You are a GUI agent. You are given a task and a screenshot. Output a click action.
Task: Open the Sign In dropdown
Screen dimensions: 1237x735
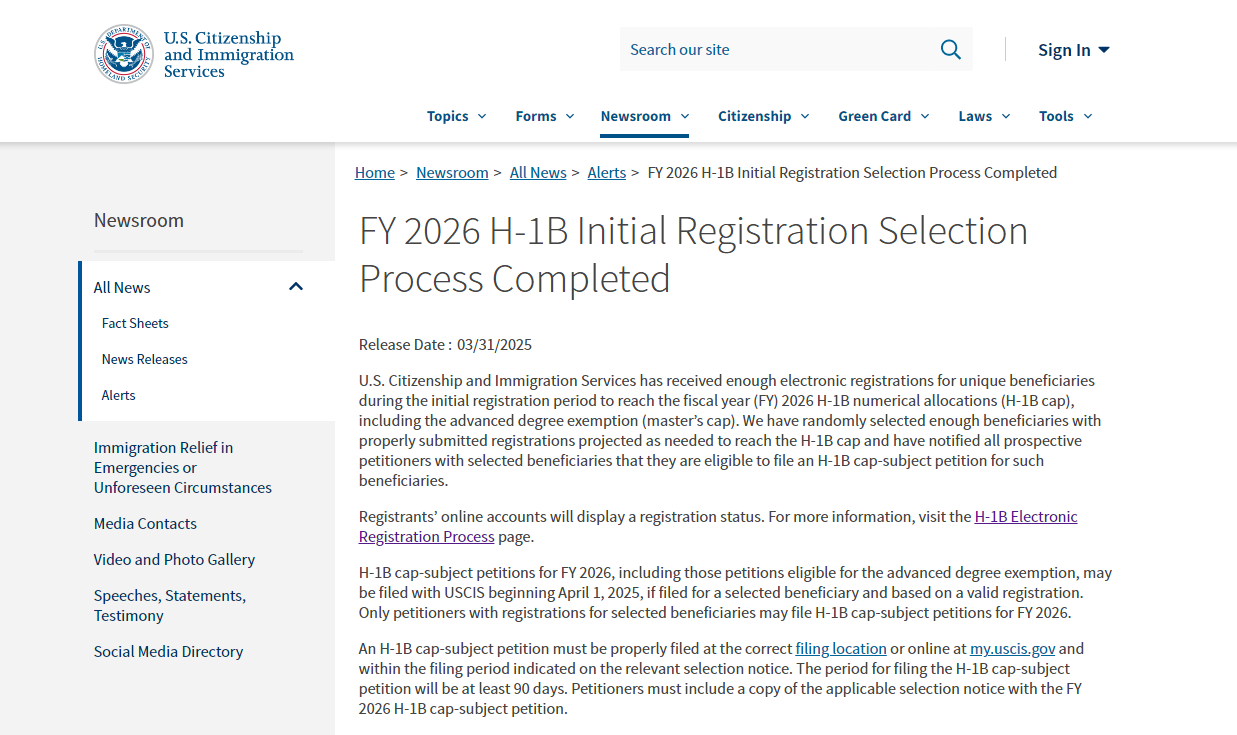(1073, 50)
